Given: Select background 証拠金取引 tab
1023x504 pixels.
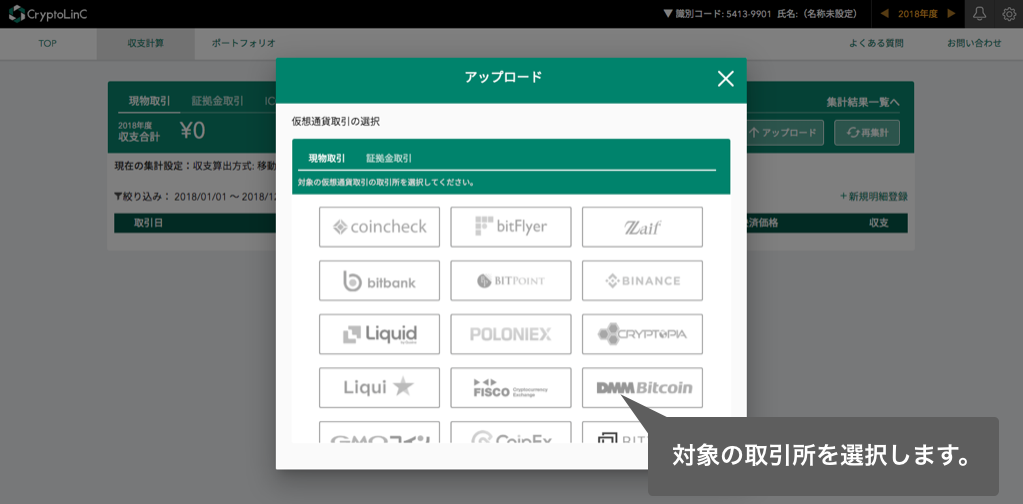Looking at the screenshot, I should [x=217, y=101].
